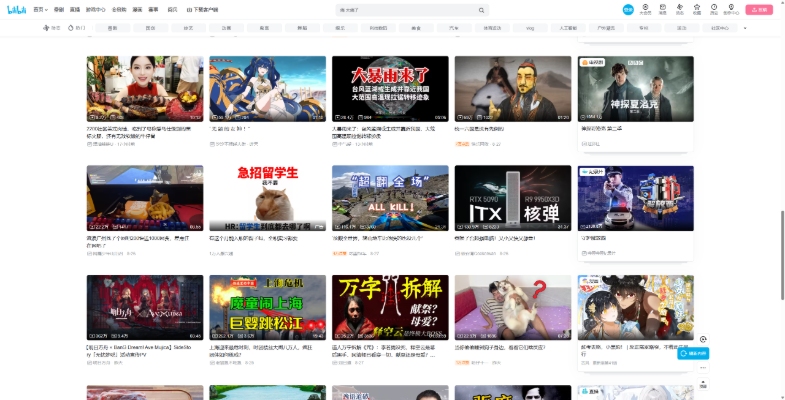Image resolution: width=785 pixels, height=400 pixels.
Task: Select the 汽车 channel tag
Action: tap(454, 28)
